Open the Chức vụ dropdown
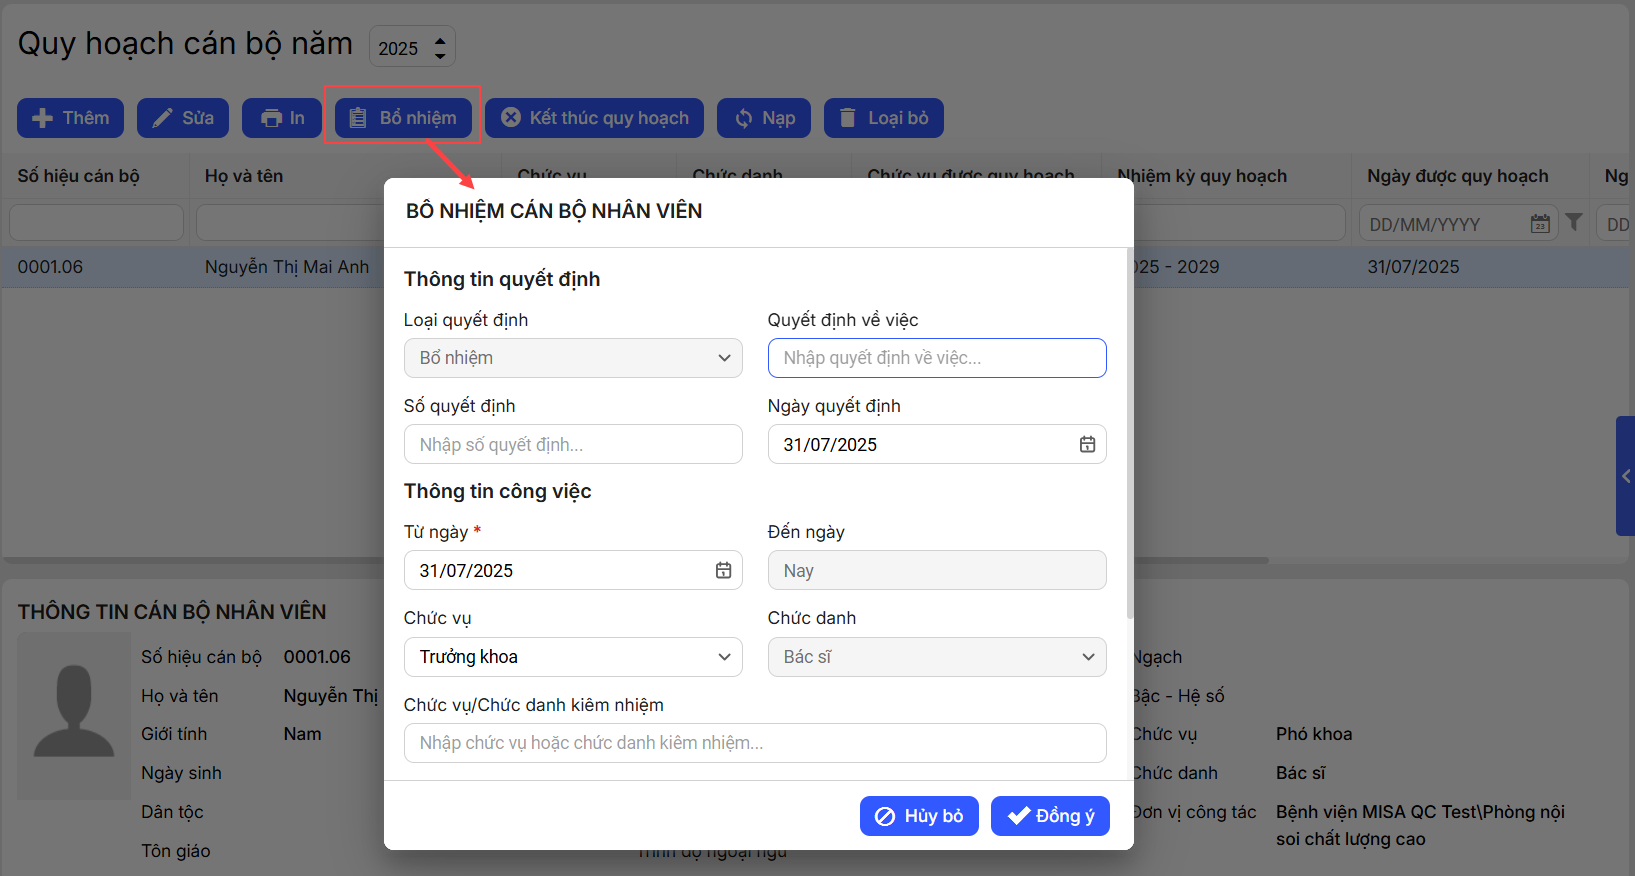 point(572,657)
